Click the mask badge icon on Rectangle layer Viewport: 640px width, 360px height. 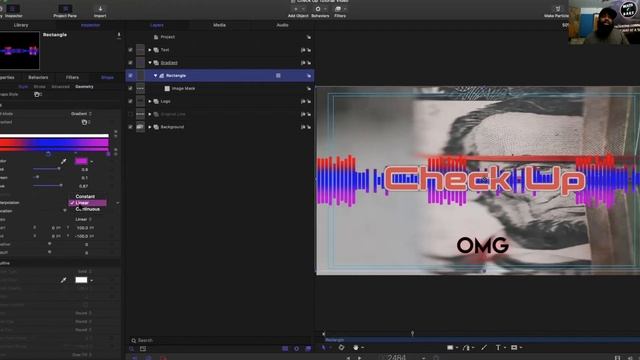(278, 76)
